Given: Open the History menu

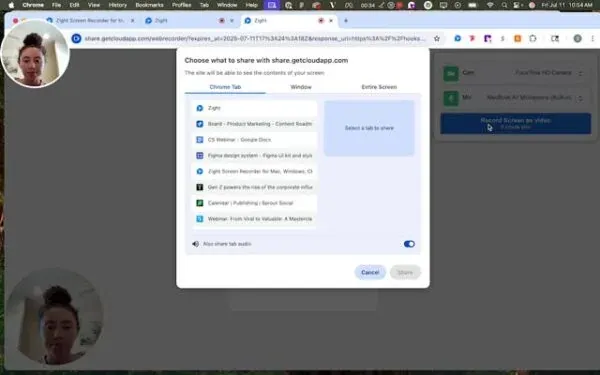Looking at the screenshot, I should coord(117,5).
